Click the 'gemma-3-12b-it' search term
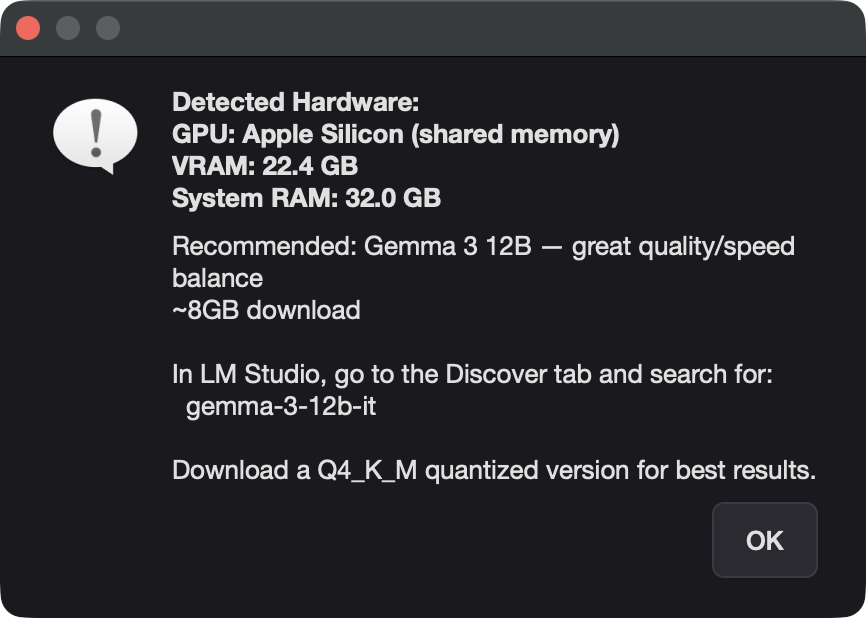Image resolution: width=866 pixels, height=618 pixels. pyautogui.click(x=281, y=406)
